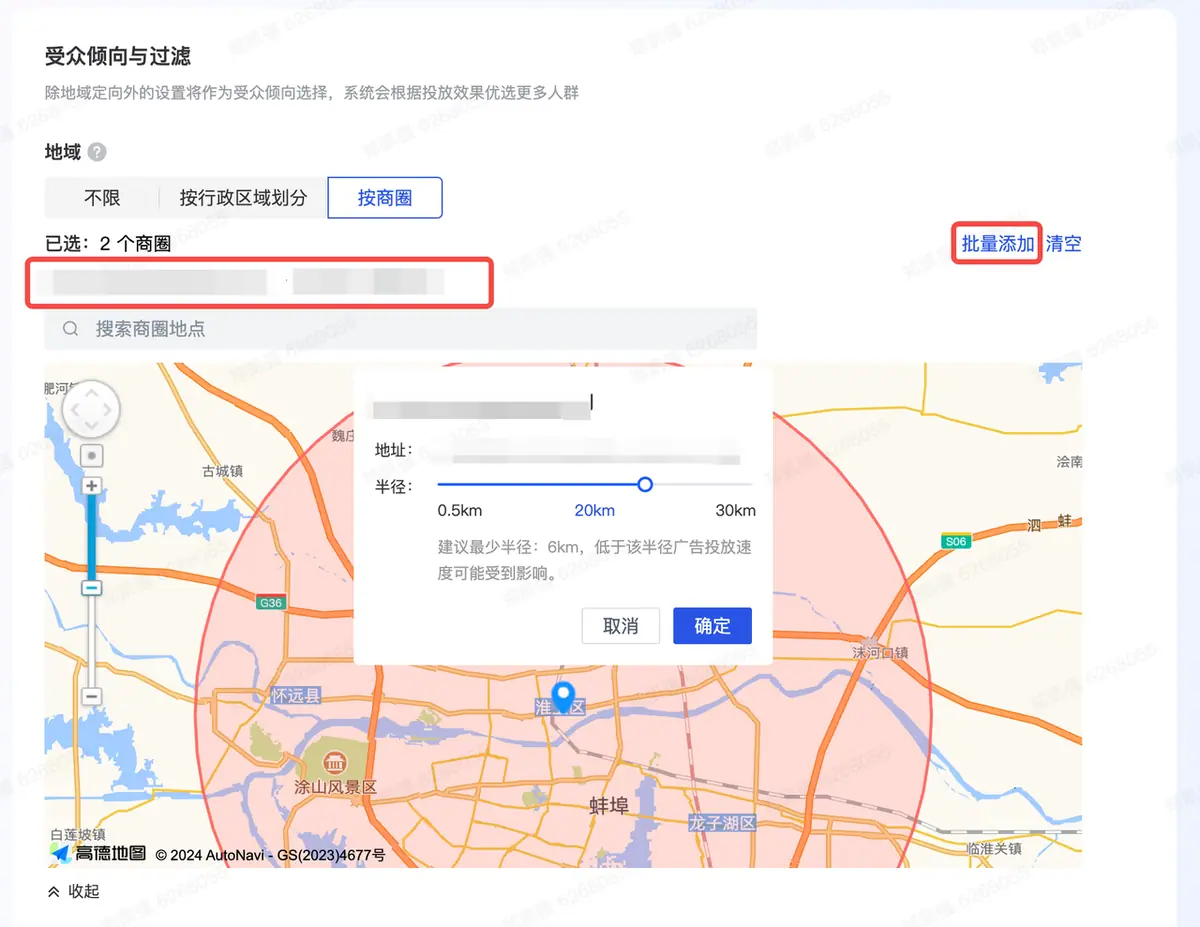Focus the 搜索商圈地点 search field
Screen dimensions: 1200x927
400,329
